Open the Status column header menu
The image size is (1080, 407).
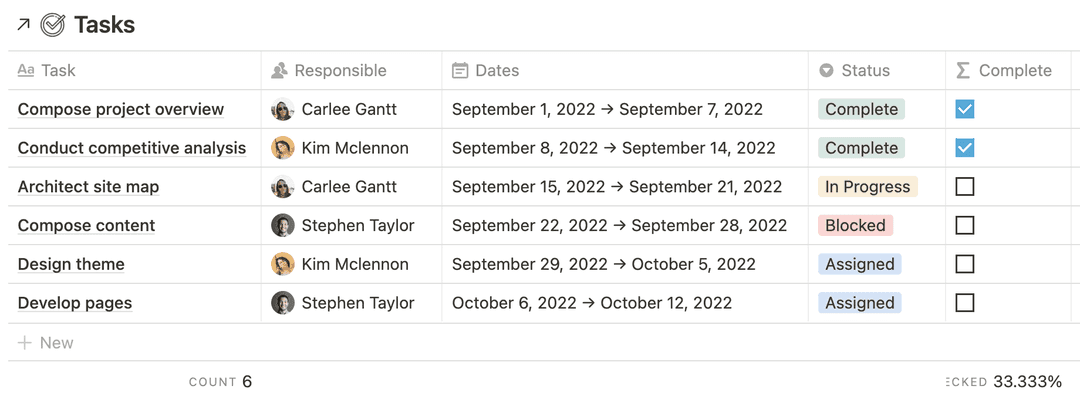click(877, 71)
